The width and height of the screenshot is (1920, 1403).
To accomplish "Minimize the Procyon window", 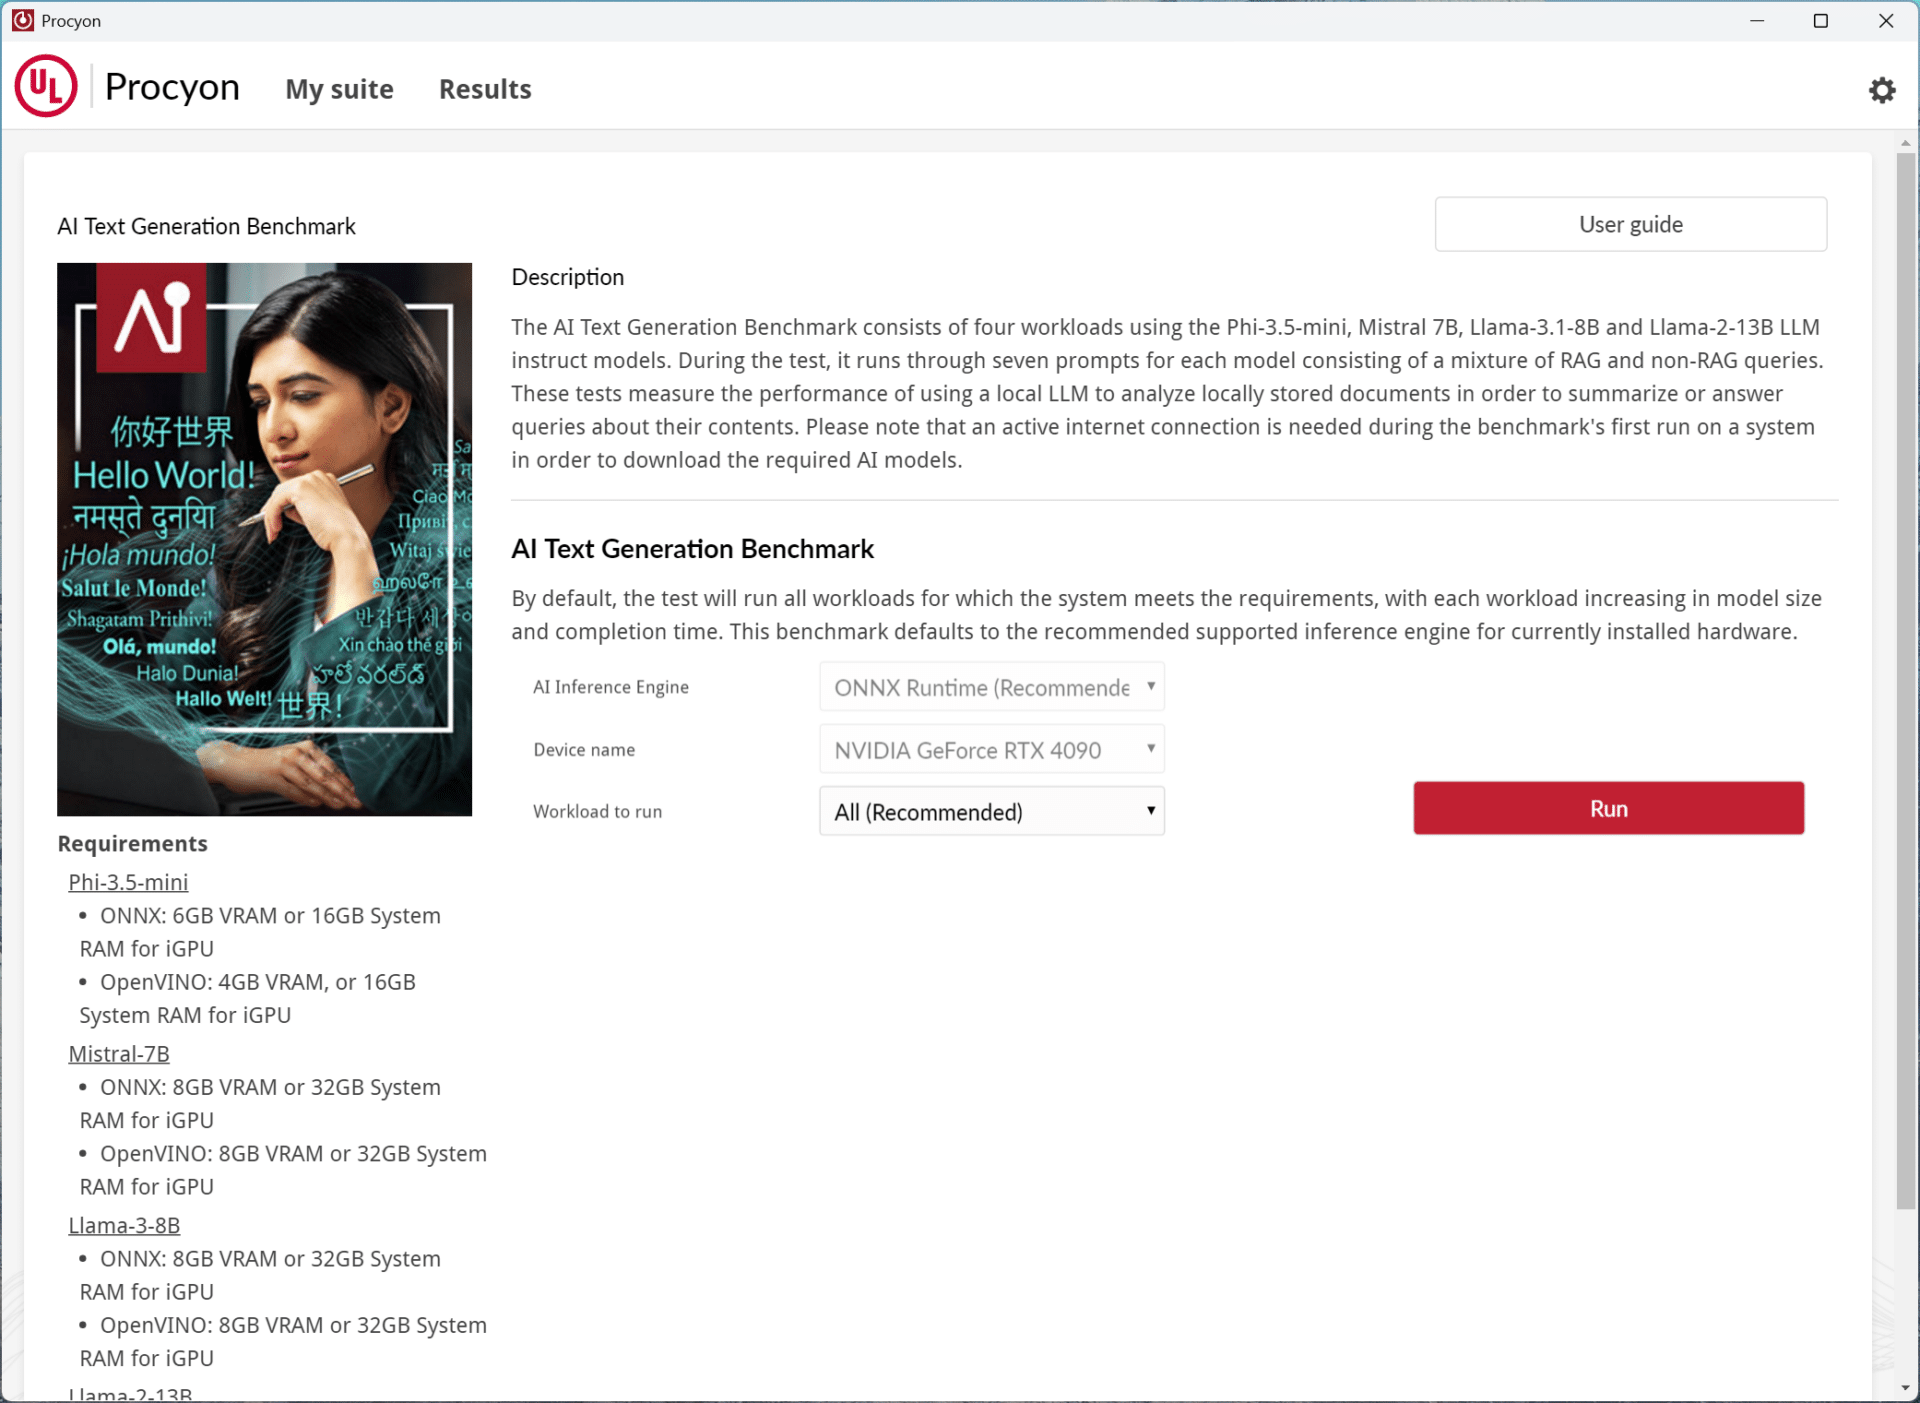I will coord(1757,20).
